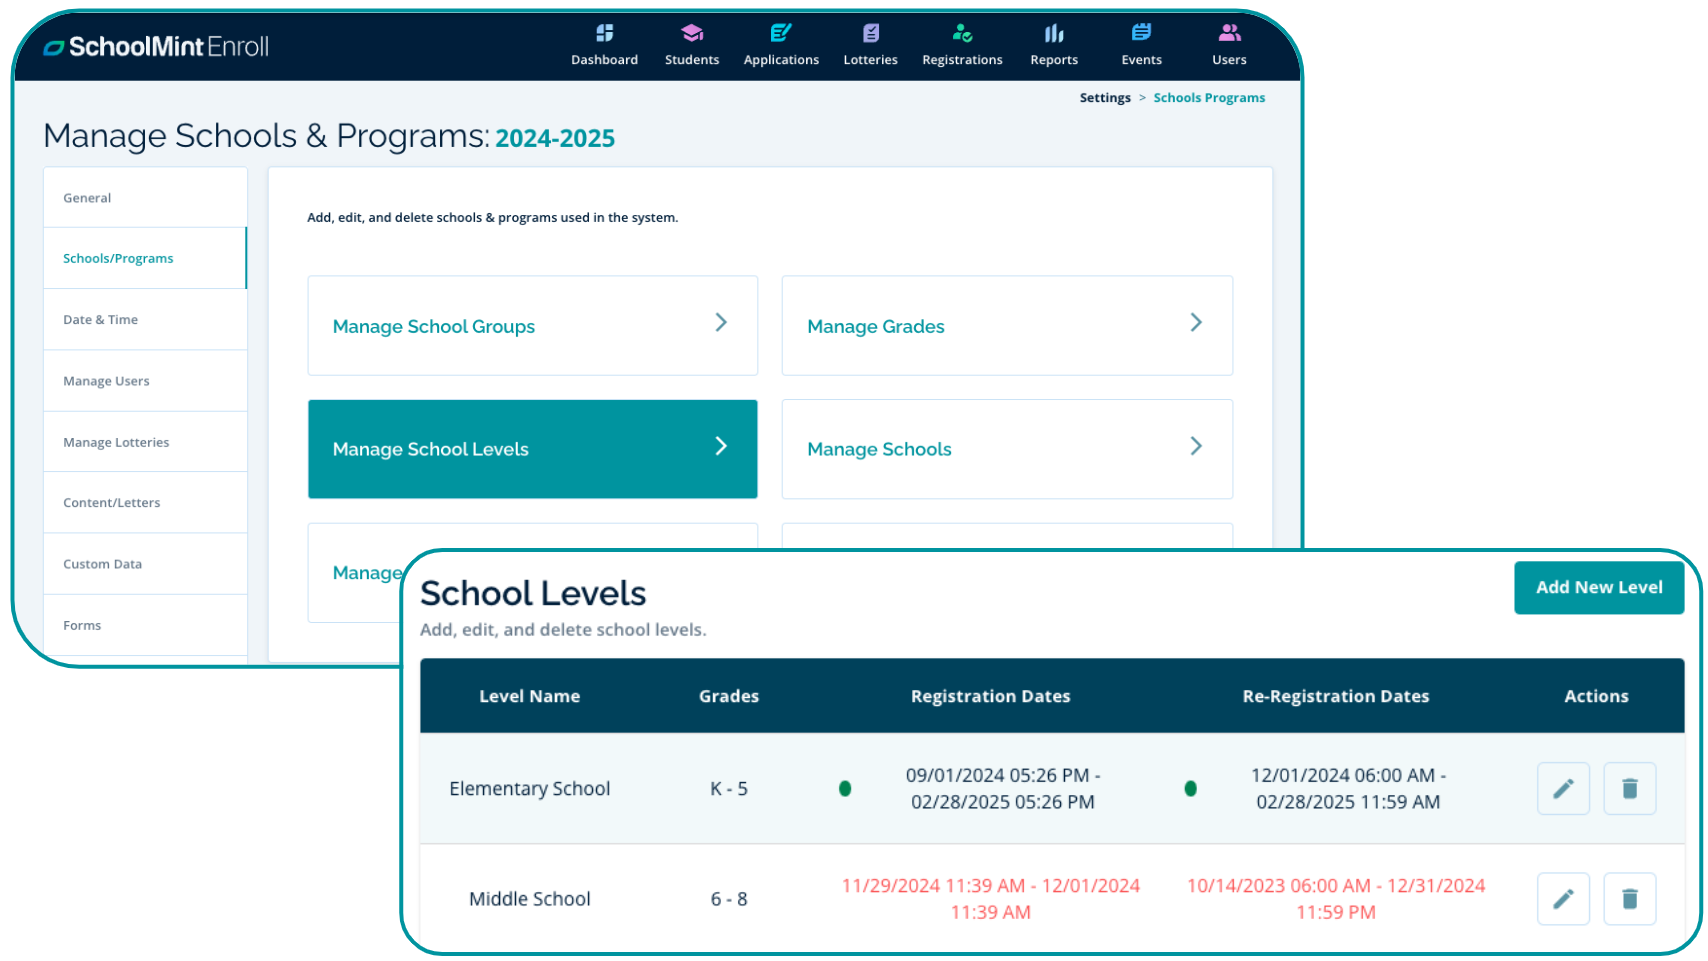1708x961 pixels.
Task: Delete the Middle School level
Action: click(1629, 898)
